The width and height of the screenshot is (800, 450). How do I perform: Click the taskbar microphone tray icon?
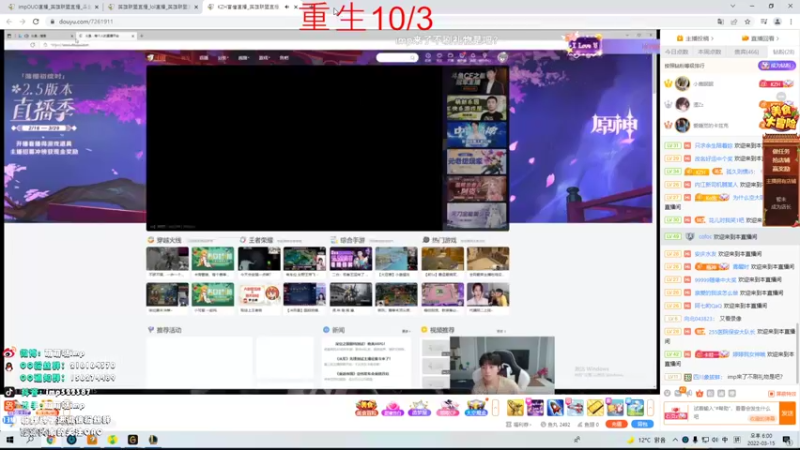695,440
